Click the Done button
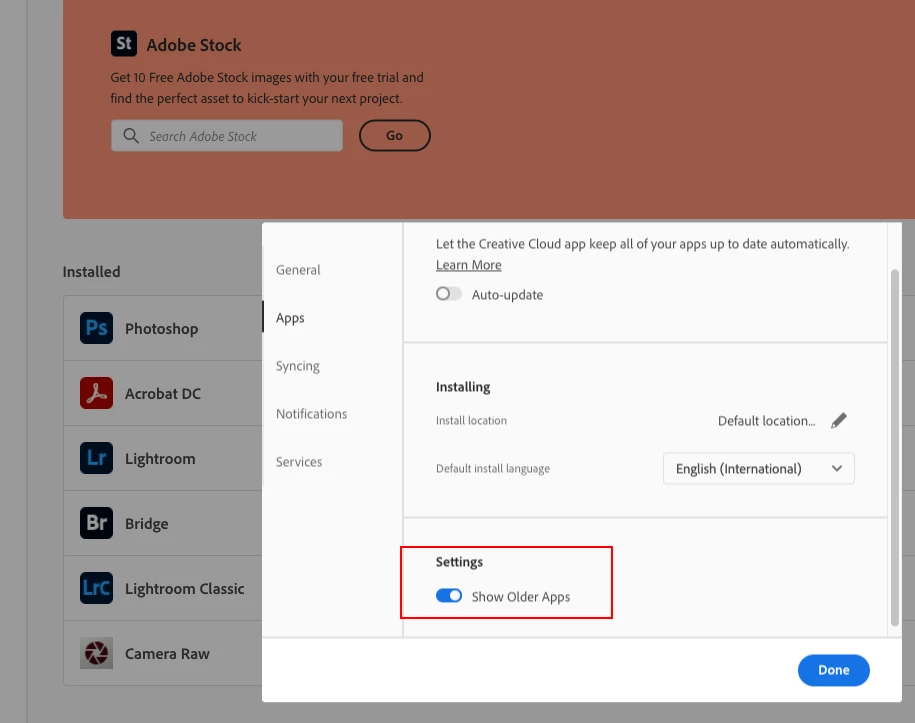Screen dimensions: 915x723 [833, 670]
